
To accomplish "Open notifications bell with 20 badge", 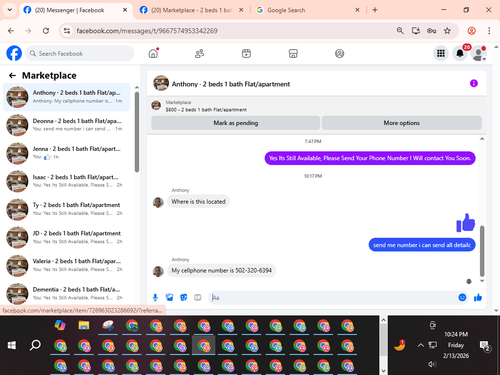I will pyautogui.click(x=460, y=53).
